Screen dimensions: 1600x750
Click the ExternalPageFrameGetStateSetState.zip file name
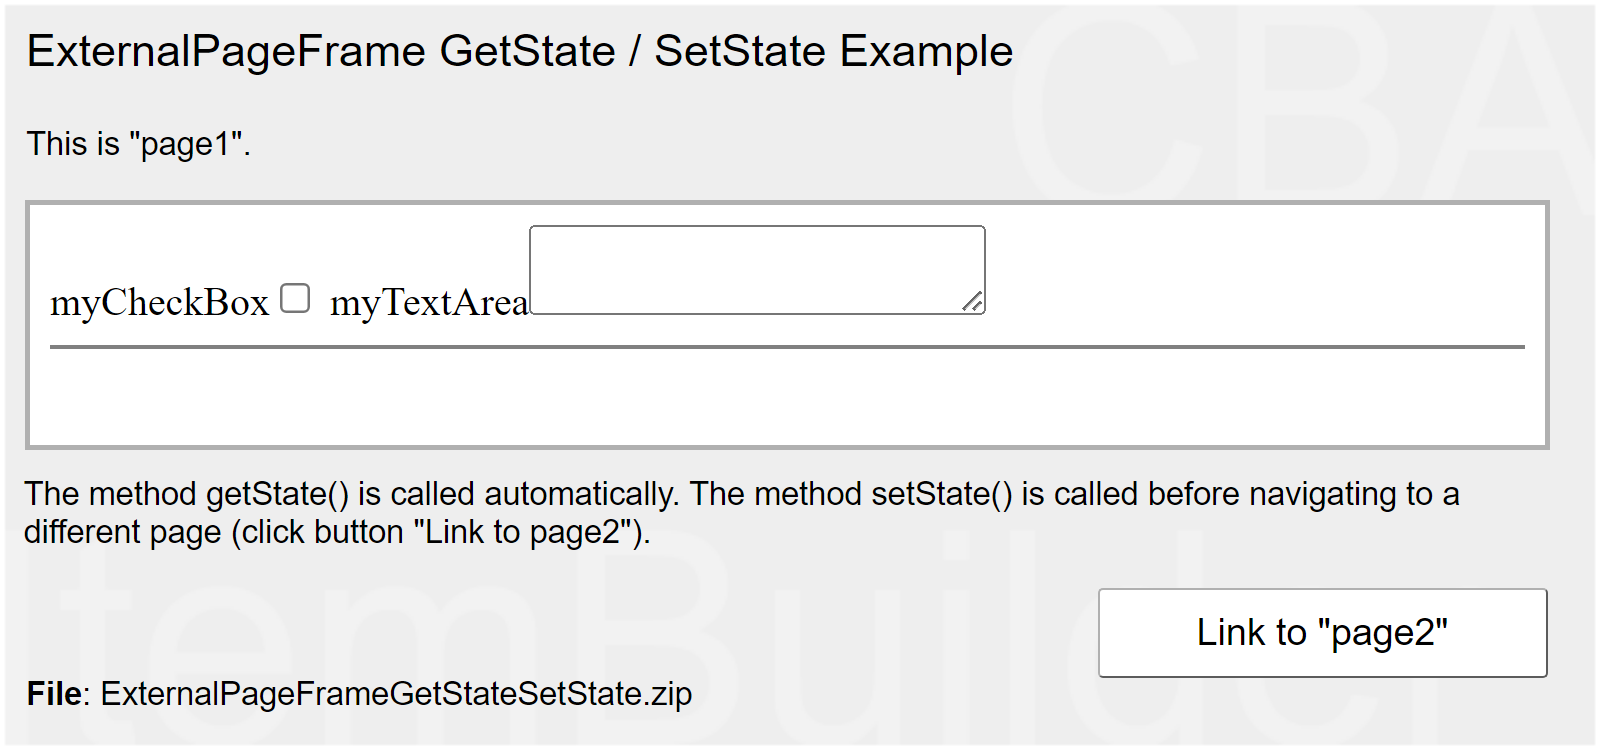click(x=396, y=694)
